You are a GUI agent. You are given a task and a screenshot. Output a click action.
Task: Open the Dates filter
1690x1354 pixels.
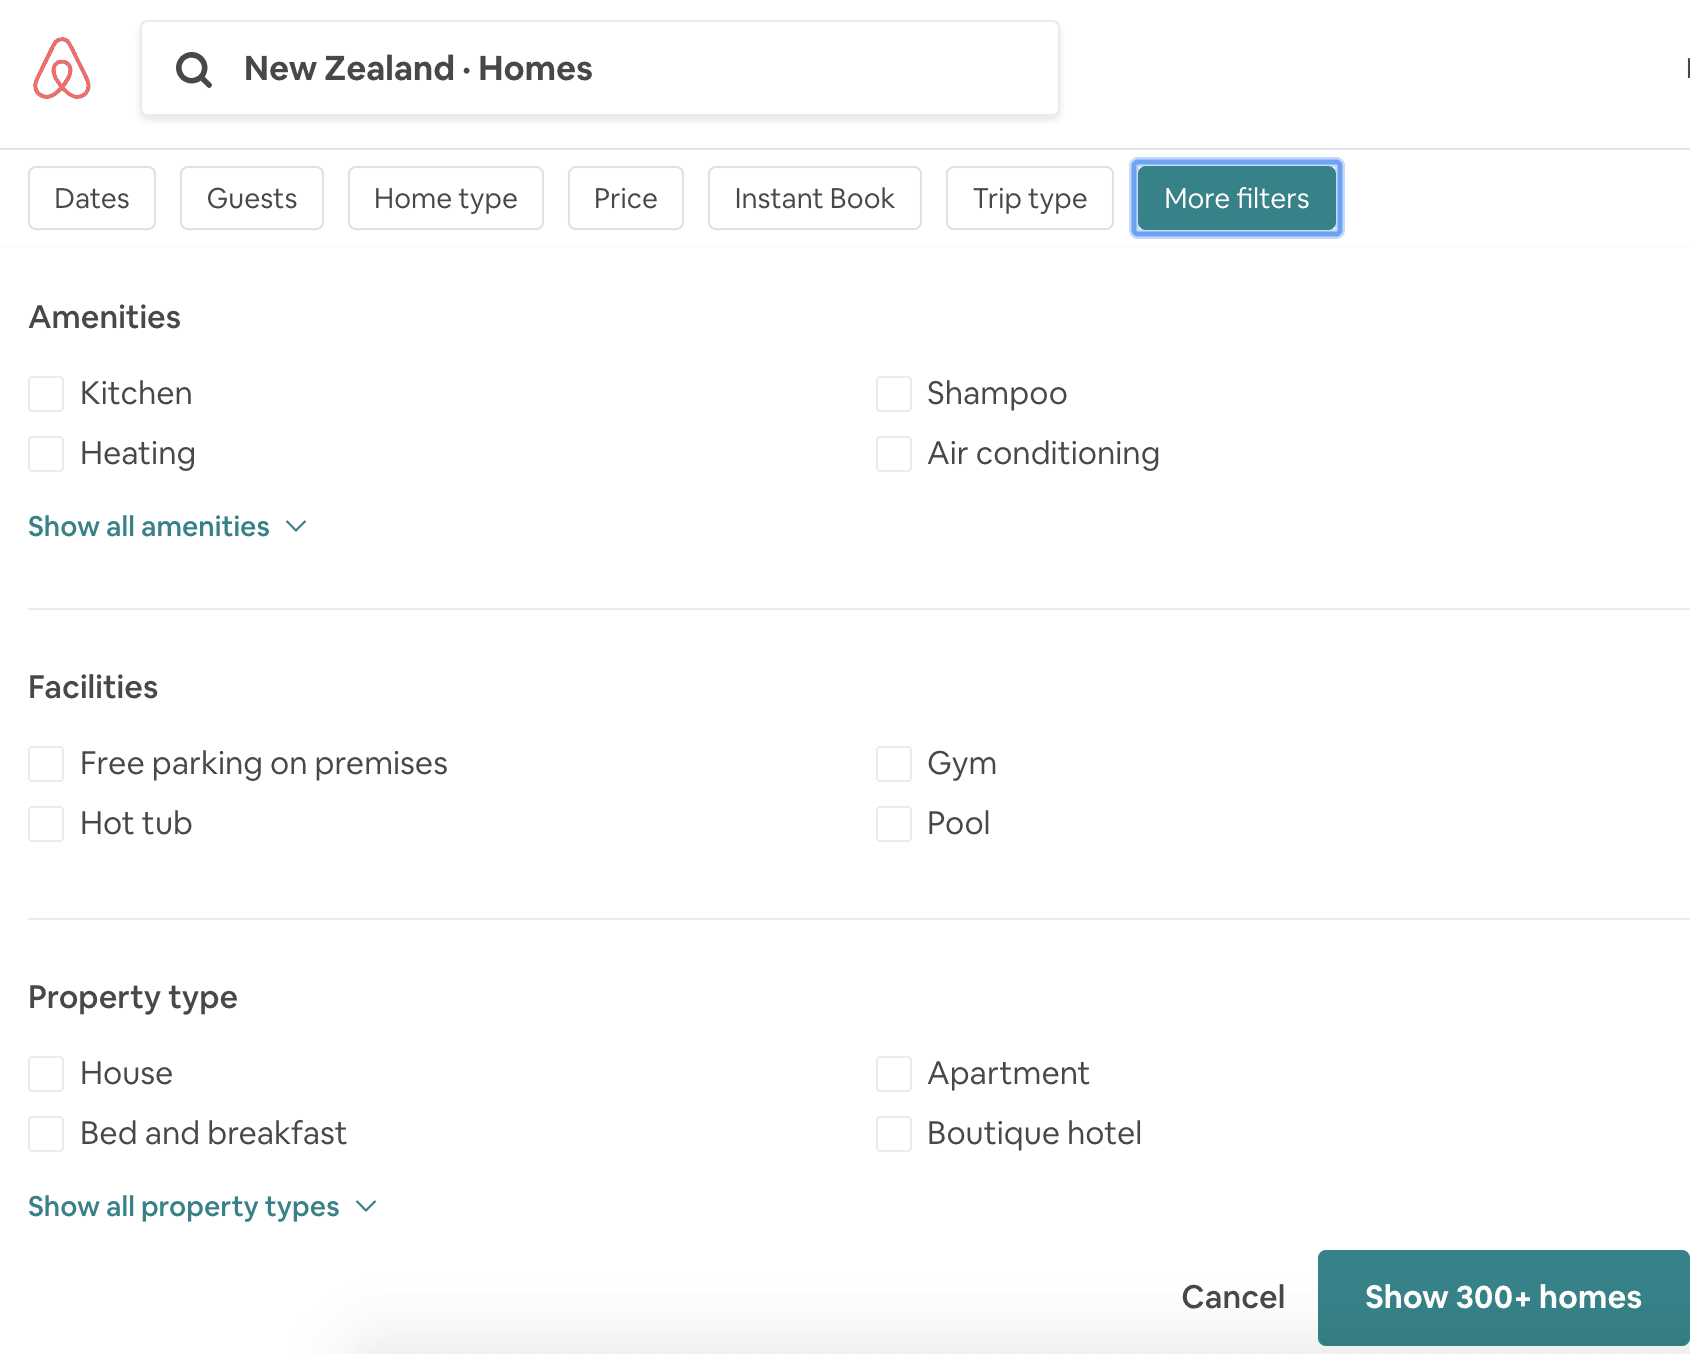[91, 198]
